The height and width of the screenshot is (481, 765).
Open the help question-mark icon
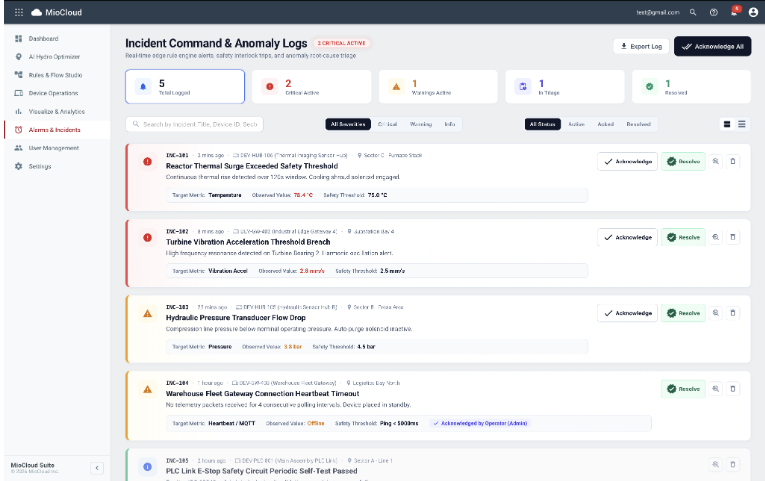pyautogui.click(x=714, y=12)
